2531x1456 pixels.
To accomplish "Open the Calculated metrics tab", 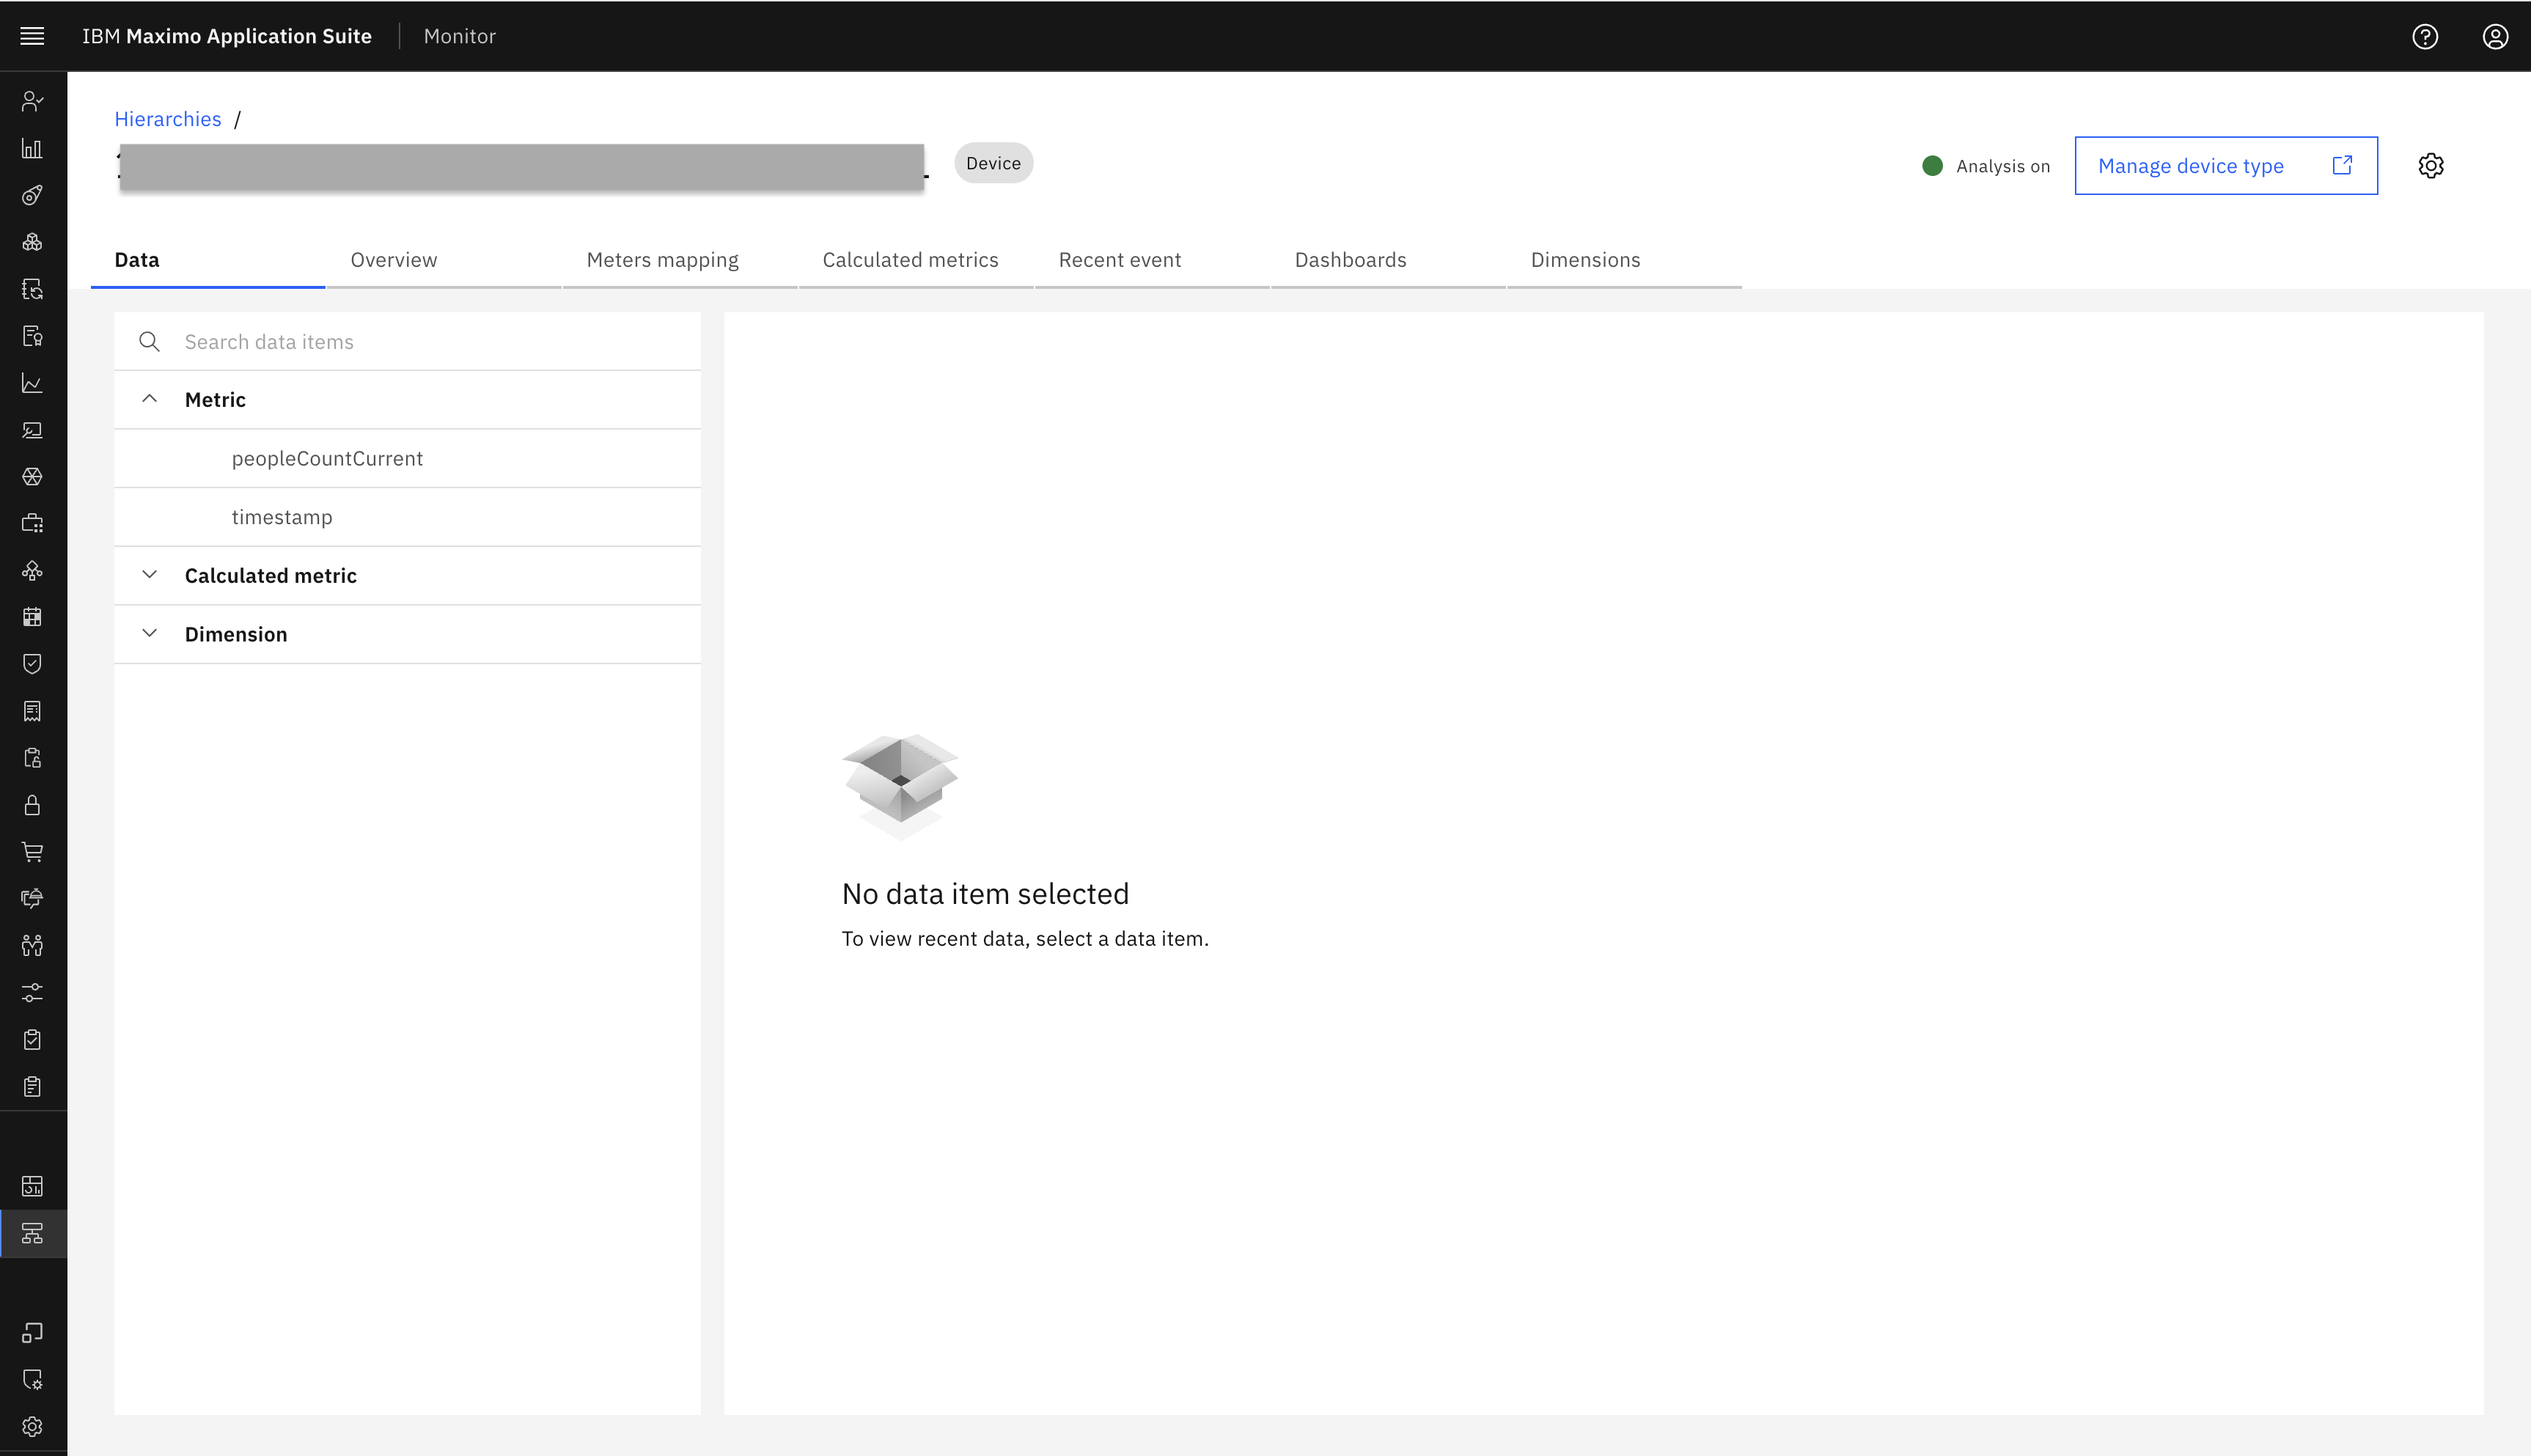I will point(916,260).
